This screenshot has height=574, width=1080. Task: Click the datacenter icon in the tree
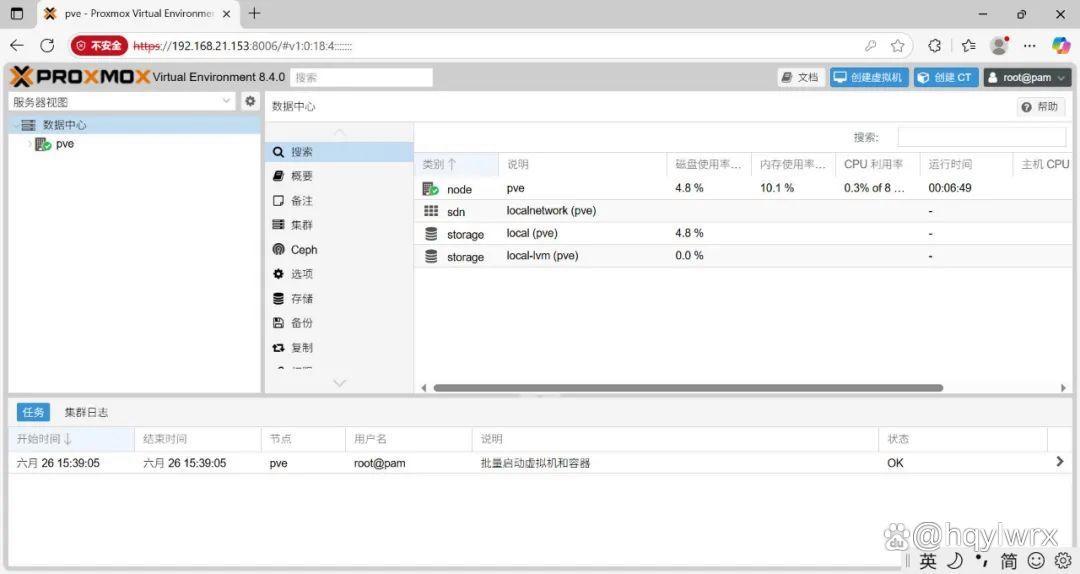28,125
